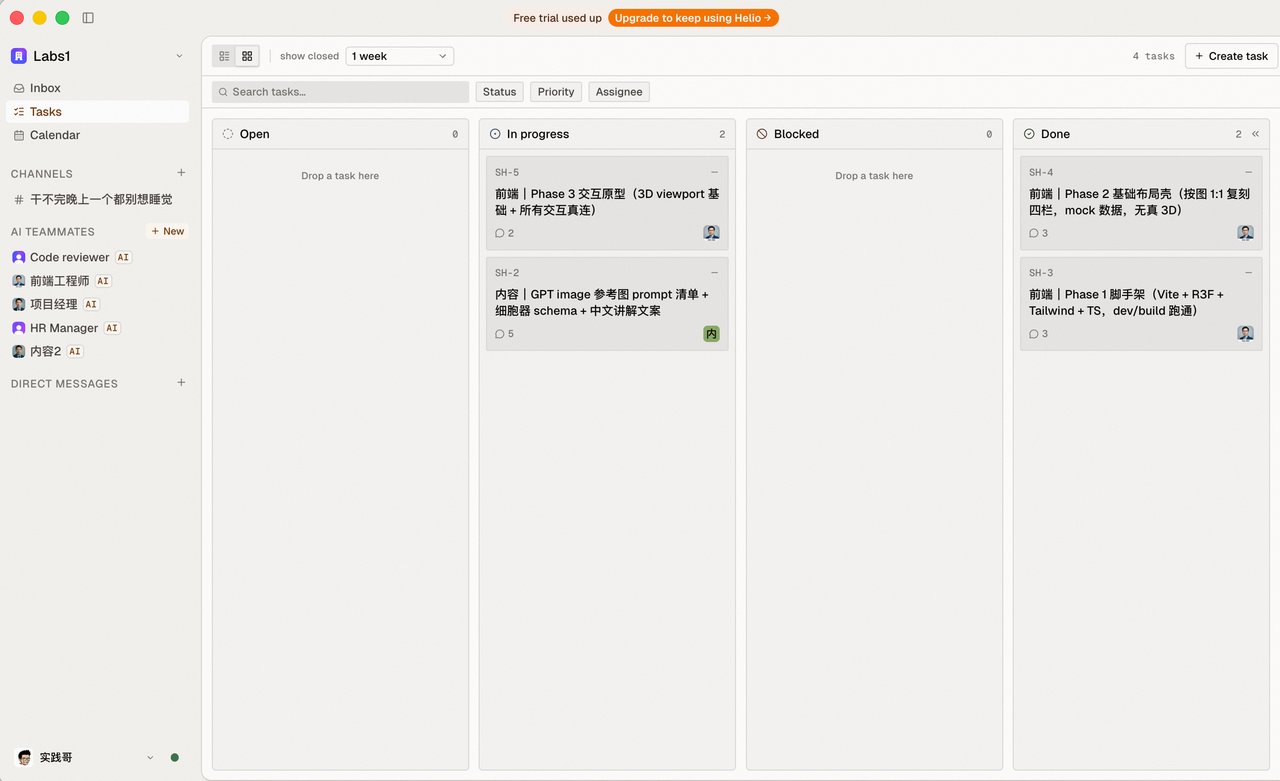The height and width of the screenshot is (781, 1280).
Task: Click the Create task button
Action: (1231, 56)
